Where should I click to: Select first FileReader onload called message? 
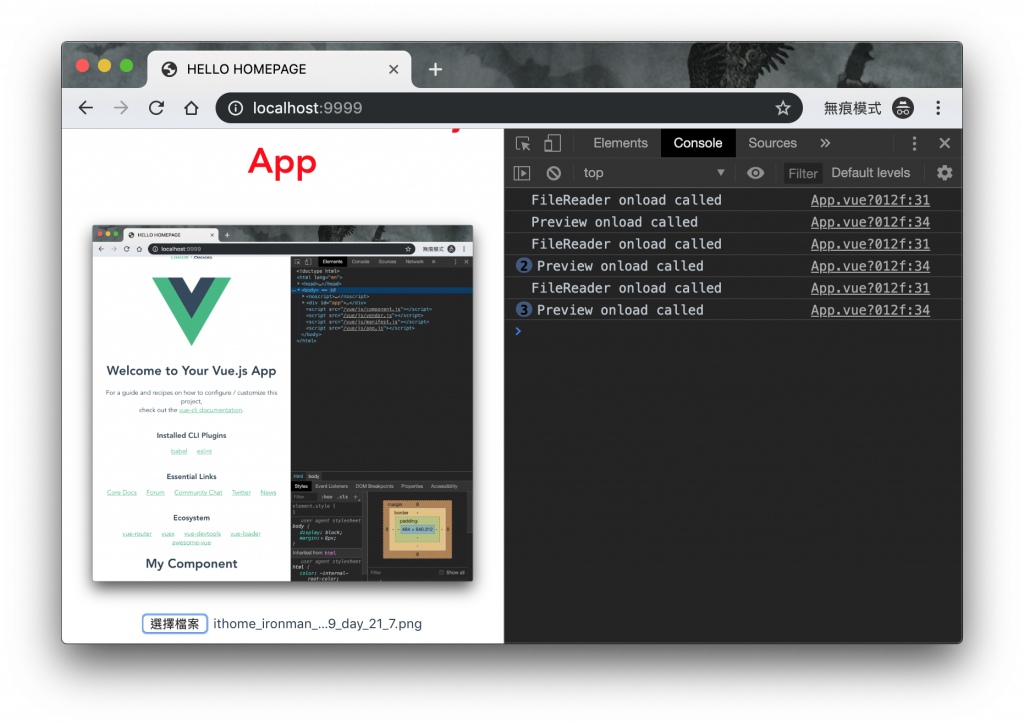point(626,200)
